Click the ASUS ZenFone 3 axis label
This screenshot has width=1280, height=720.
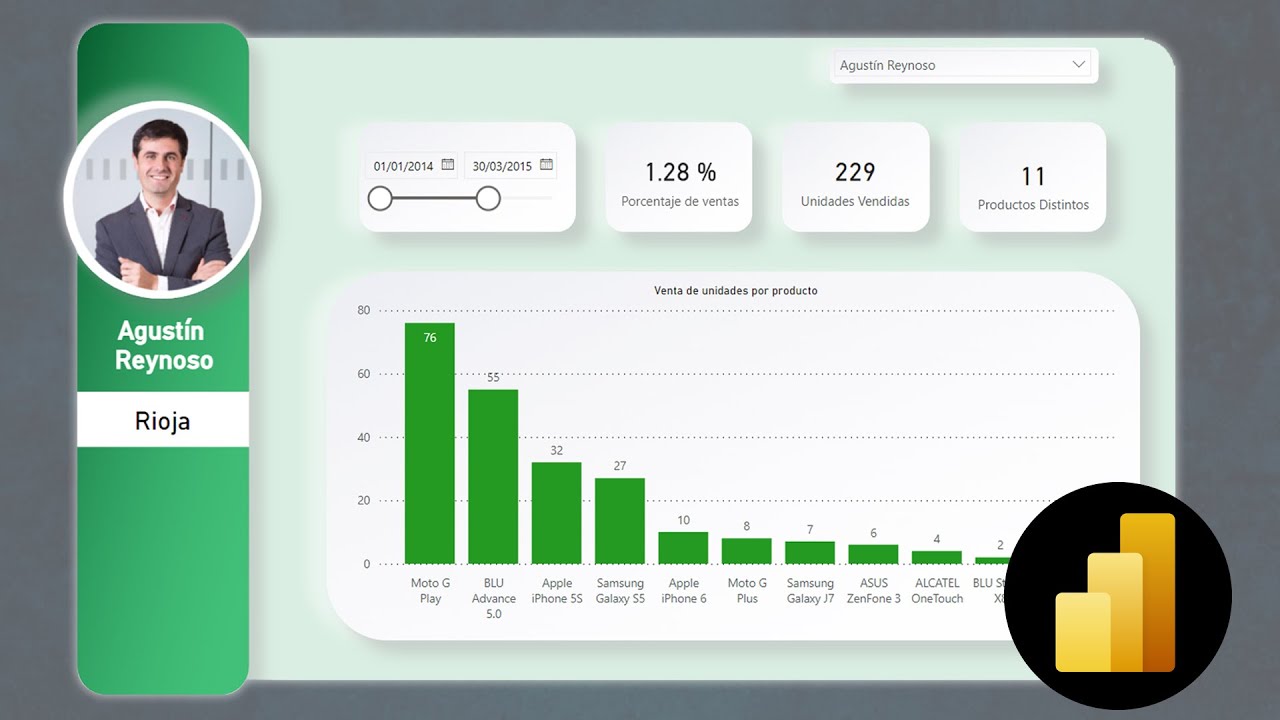(x=874, y=591)
